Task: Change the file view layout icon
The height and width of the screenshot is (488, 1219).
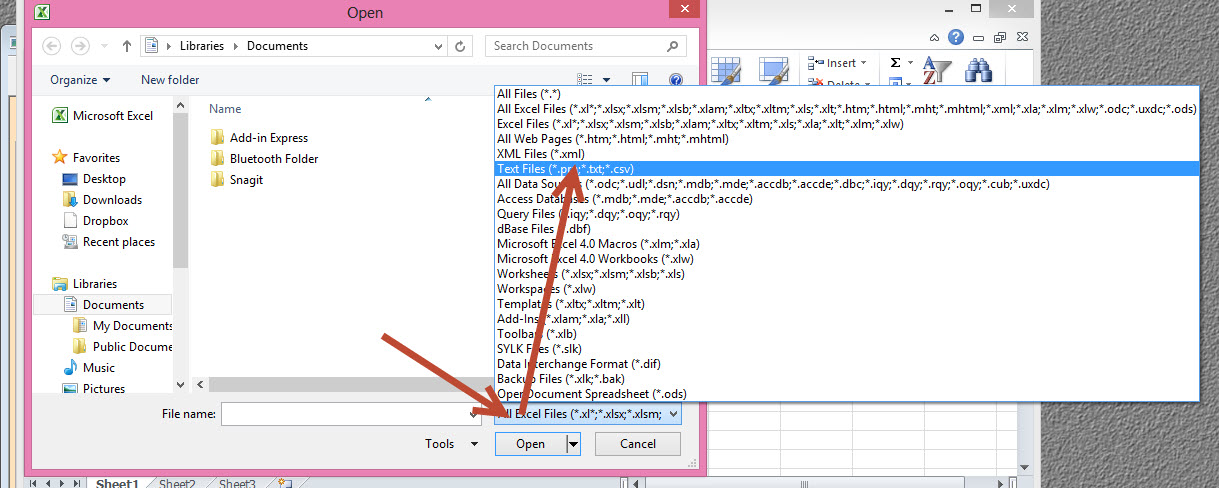Action: click(585, 80)
